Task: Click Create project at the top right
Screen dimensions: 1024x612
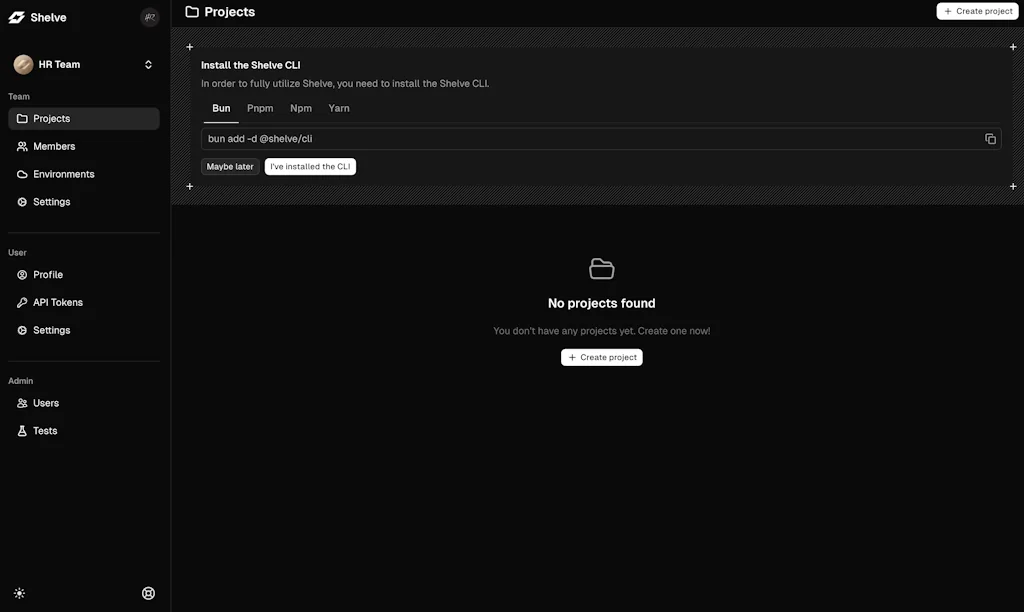Action: pyautogui.click(x=977, y=11)
